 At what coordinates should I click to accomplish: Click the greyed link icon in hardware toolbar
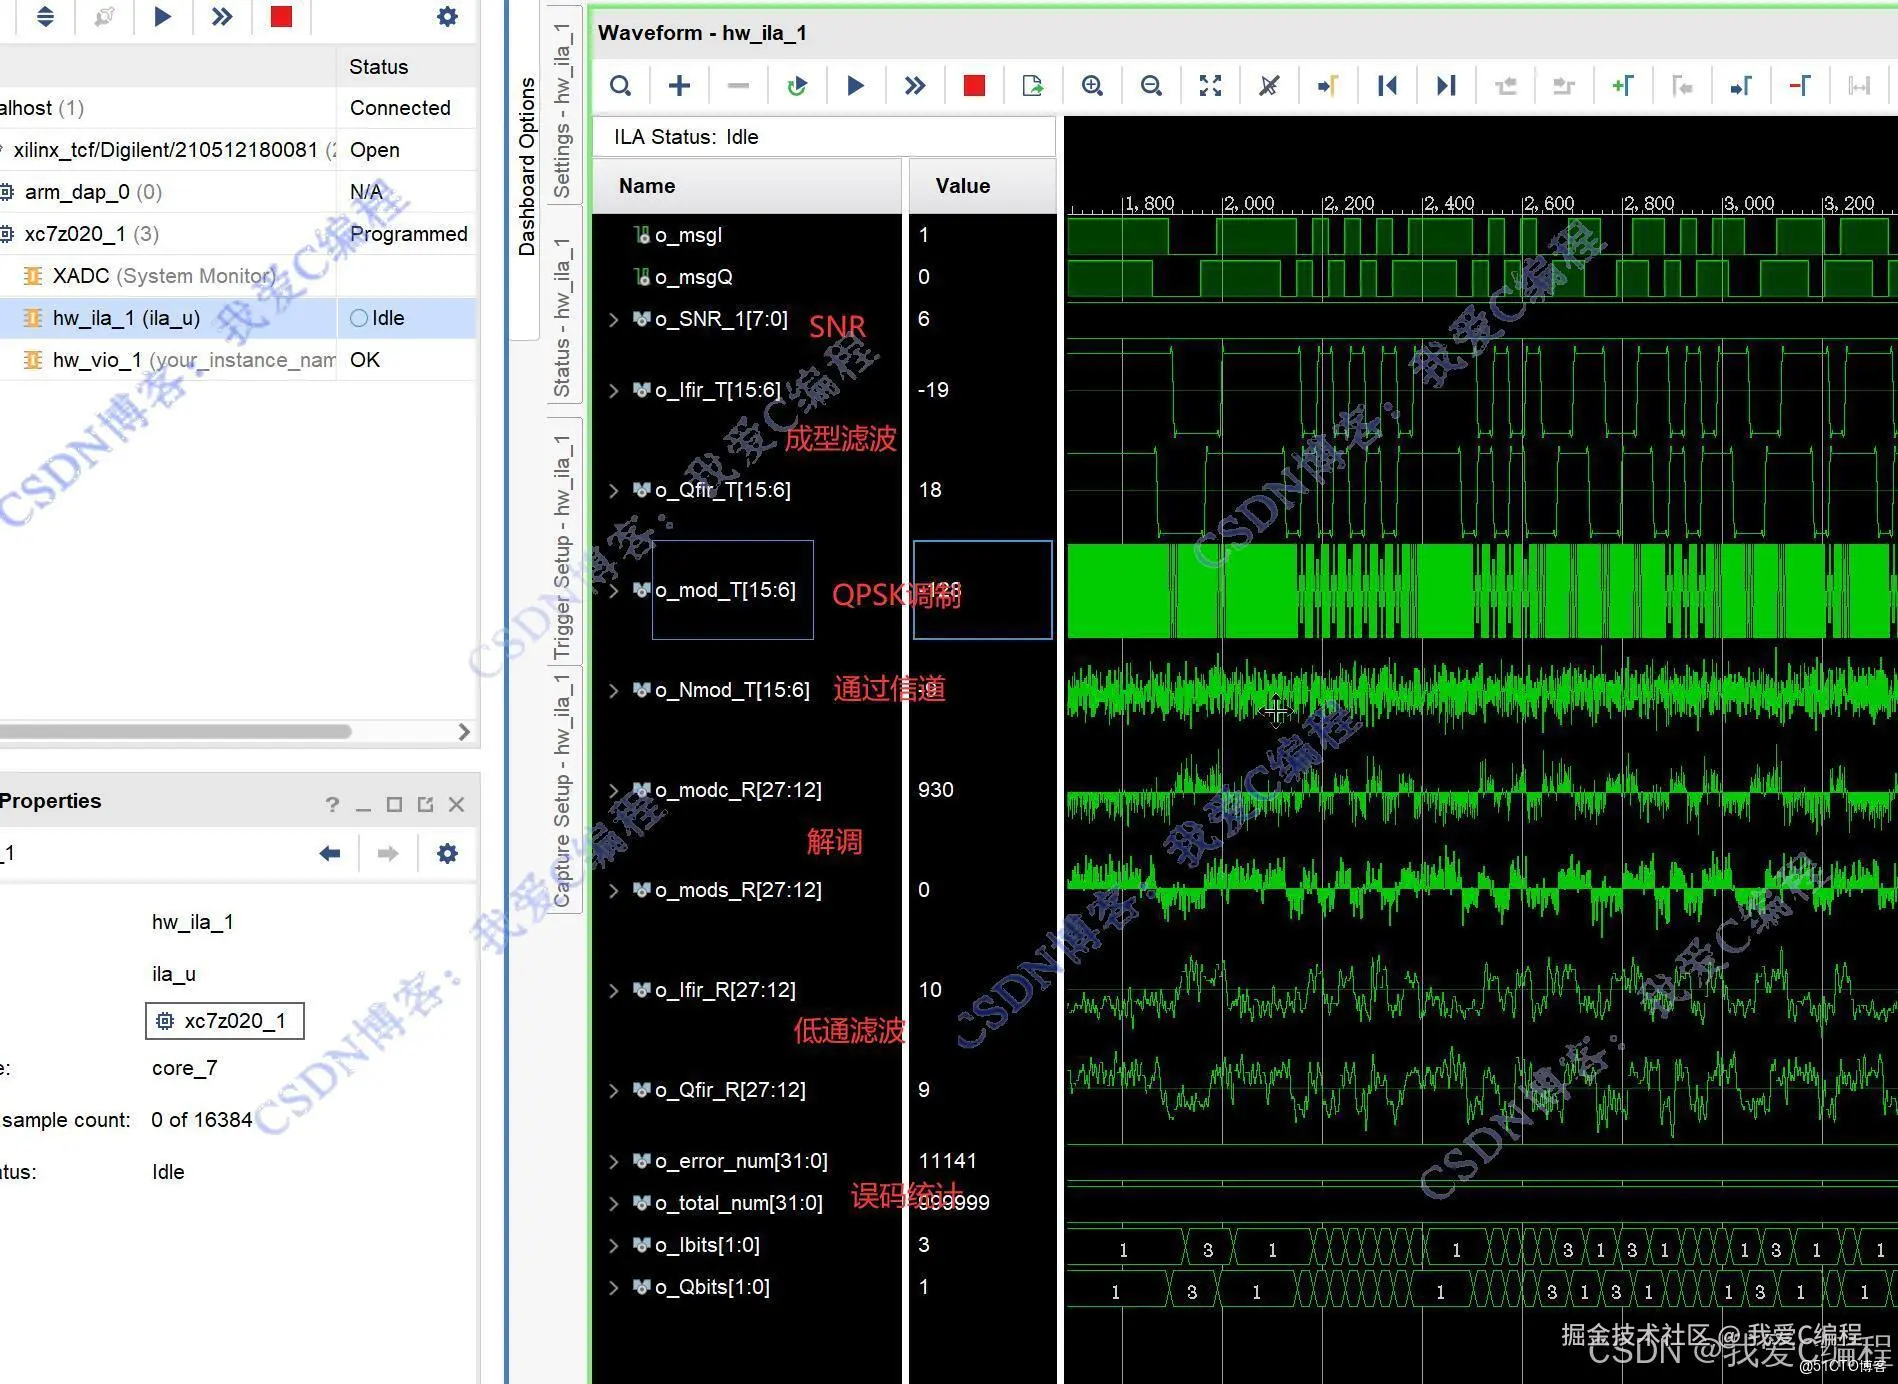click(x=104, y=16)
